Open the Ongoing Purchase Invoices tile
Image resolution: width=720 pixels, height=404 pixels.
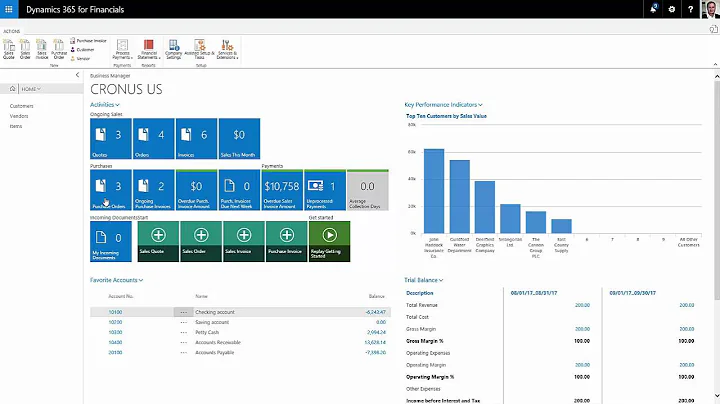pyautogui.click(x=153, y=190)
